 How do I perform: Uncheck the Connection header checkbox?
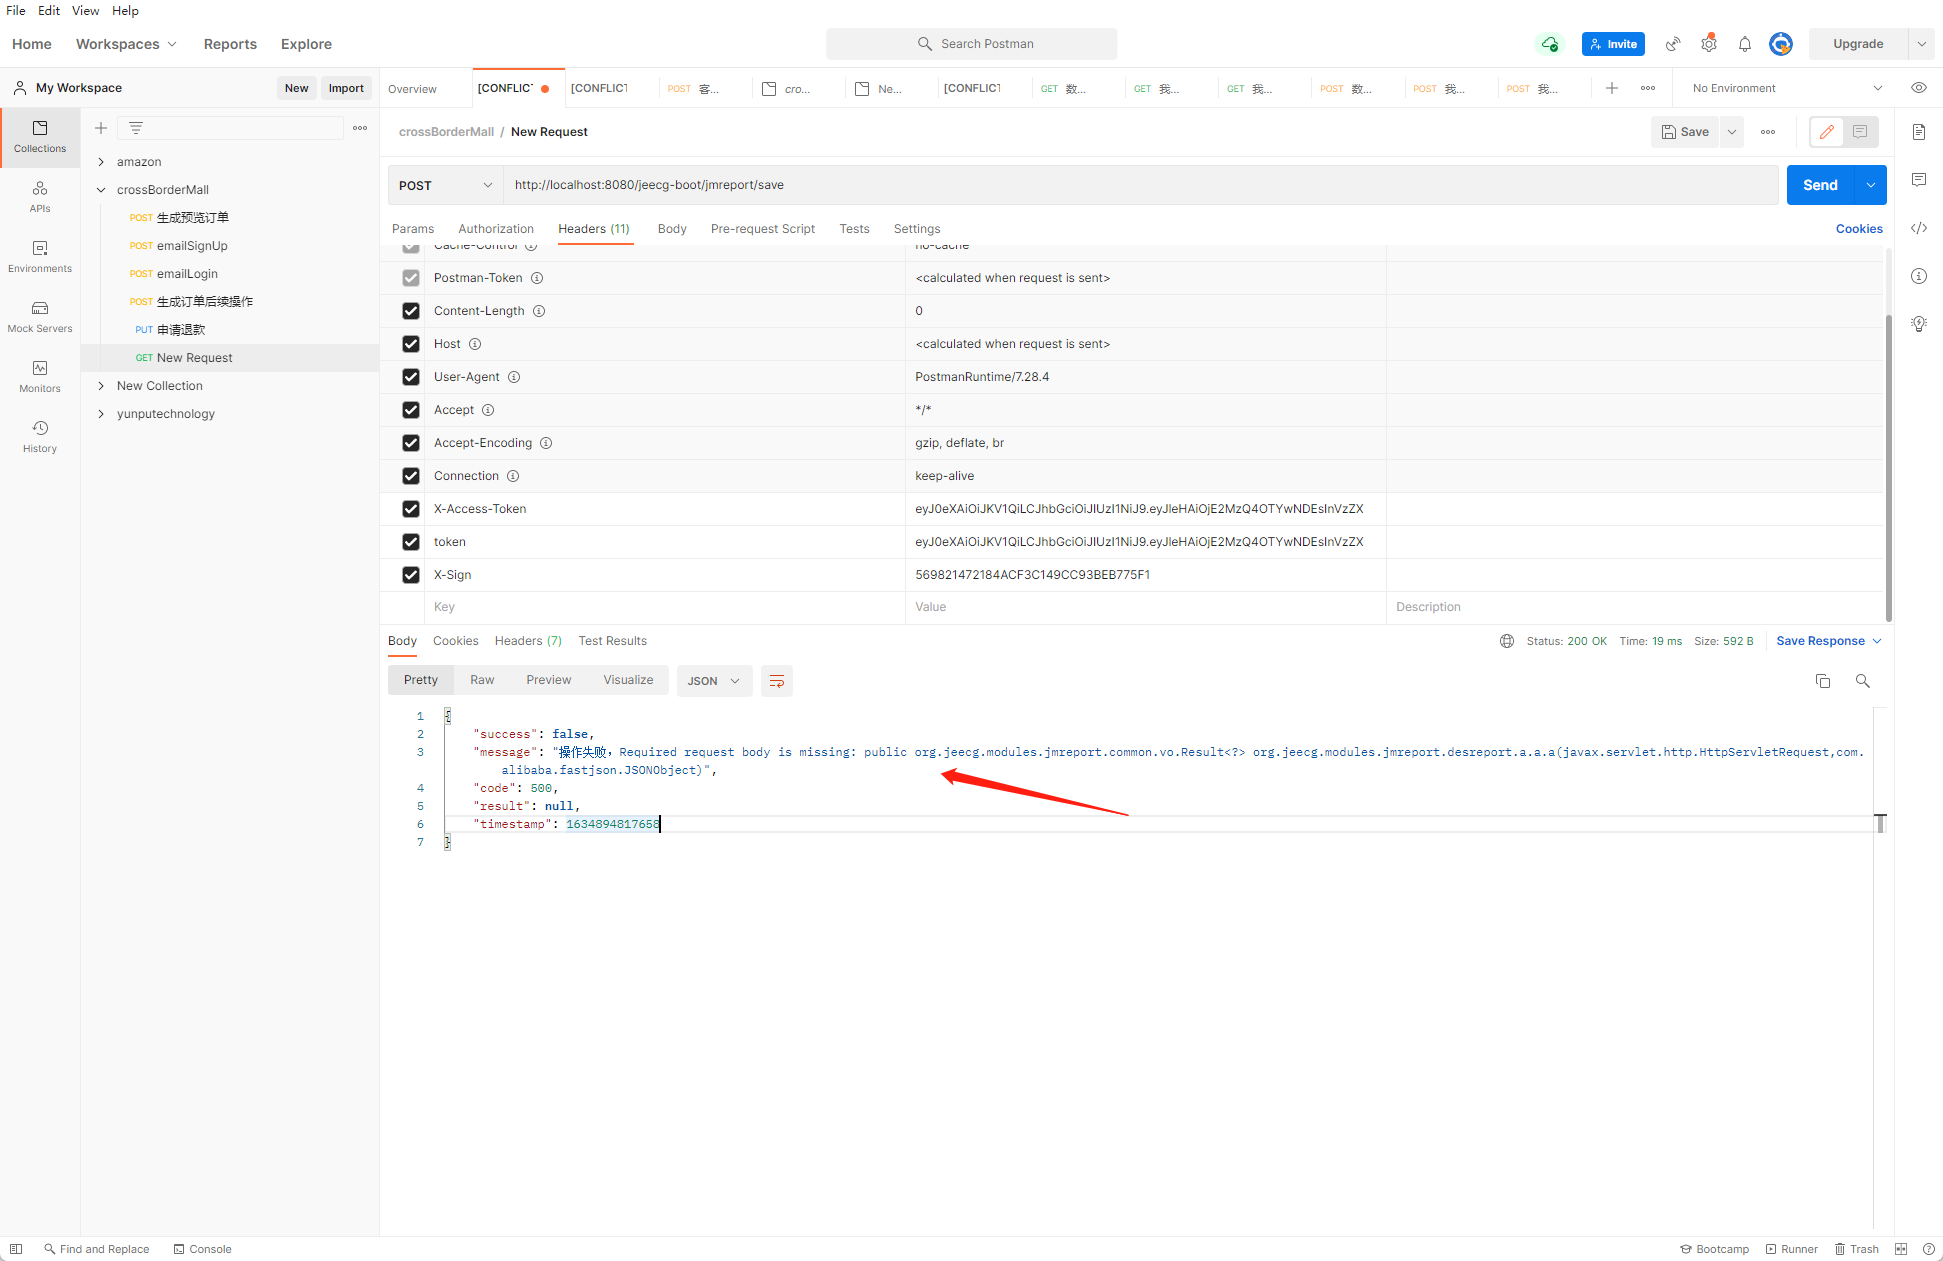tap(411, 476)
